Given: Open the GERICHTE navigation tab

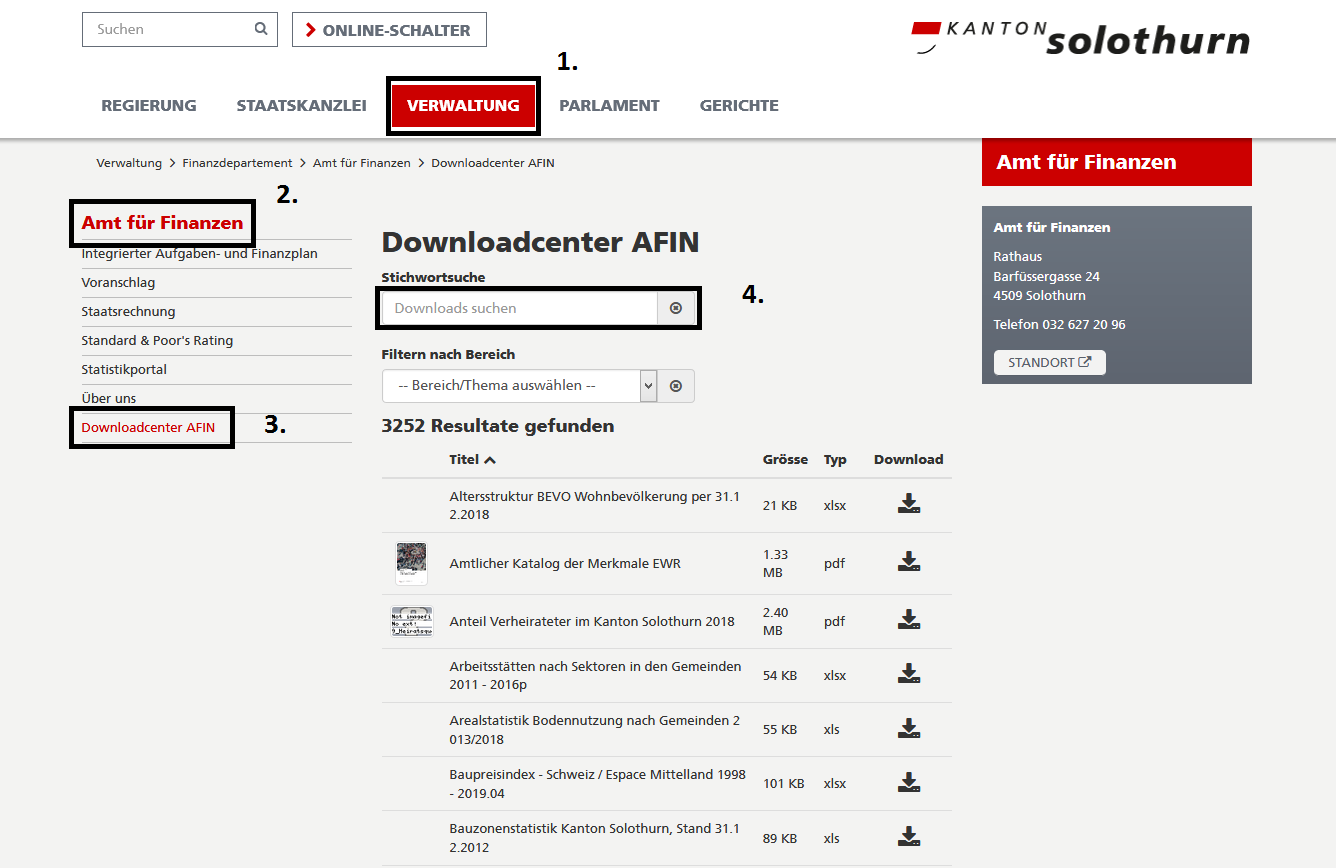Looking at the screenshot, I should tap(738, 105).
